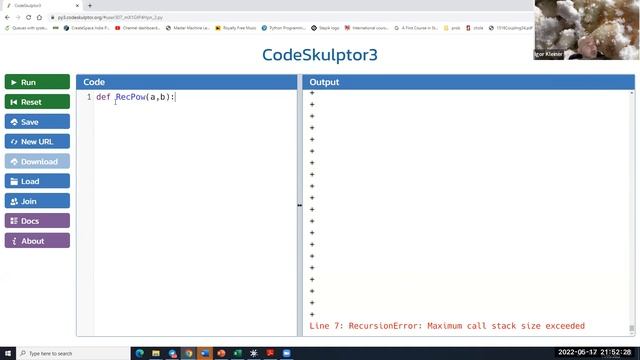This screenshot has width=640, height=360.
Task: Open the CreateSpace Indie bookmark
Action: [87, 28]
